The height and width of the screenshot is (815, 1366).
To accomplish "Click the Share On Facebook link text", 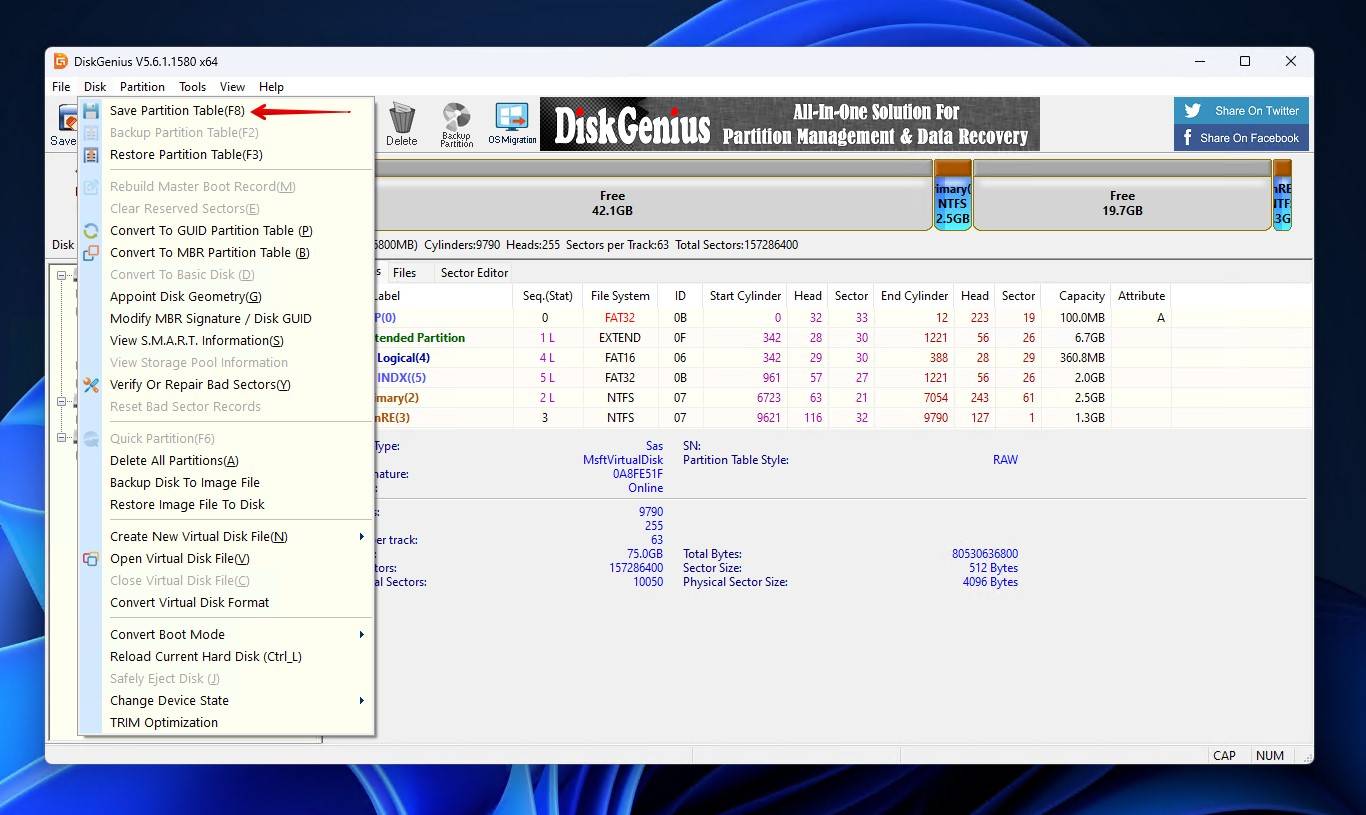I will click(1249, 138).
